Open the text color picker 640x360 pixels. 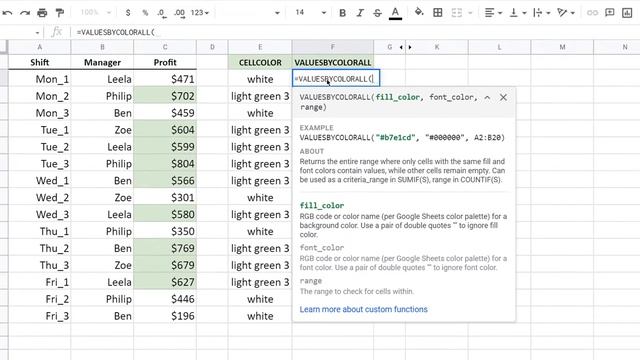395,13
